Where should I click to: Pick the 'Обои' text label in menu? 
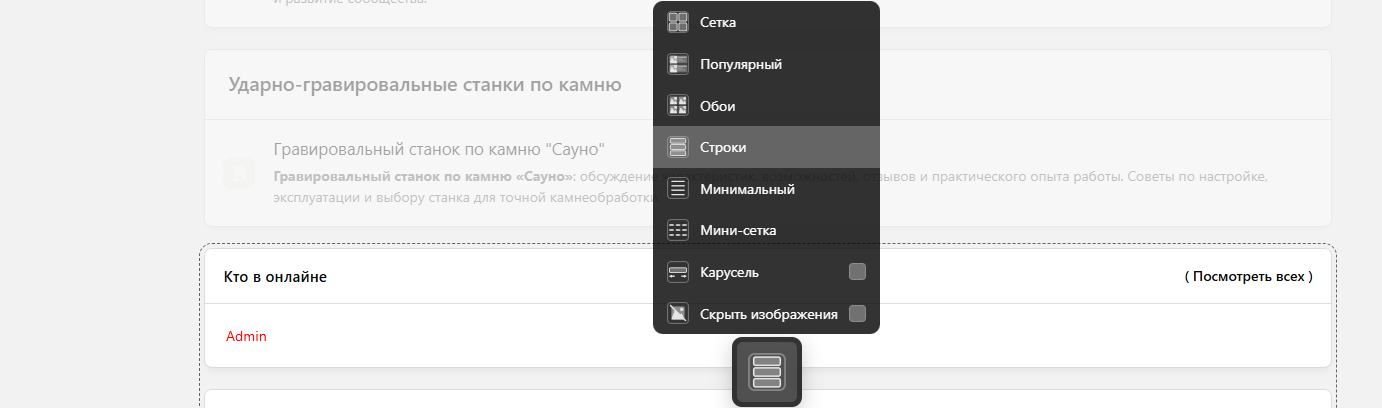[717, 106]
